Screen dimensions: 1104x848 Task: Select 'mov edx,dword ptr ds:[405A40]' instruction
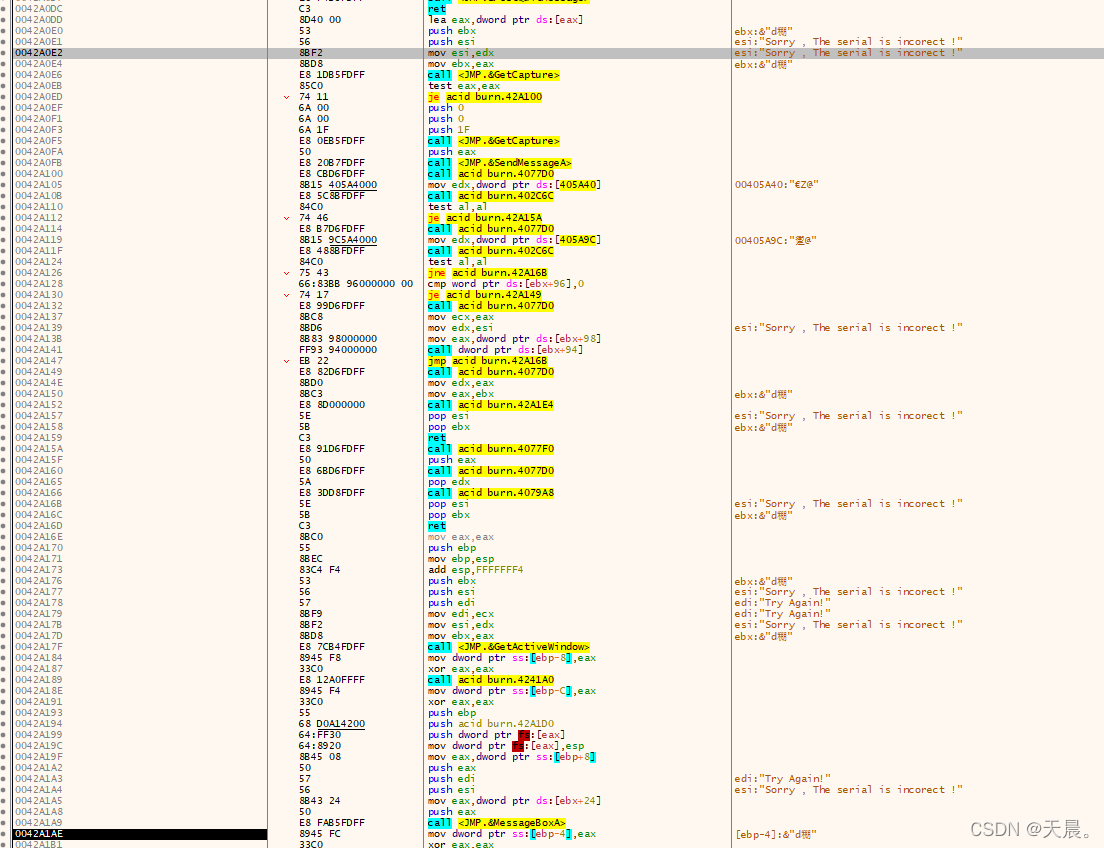coord(515,185)
